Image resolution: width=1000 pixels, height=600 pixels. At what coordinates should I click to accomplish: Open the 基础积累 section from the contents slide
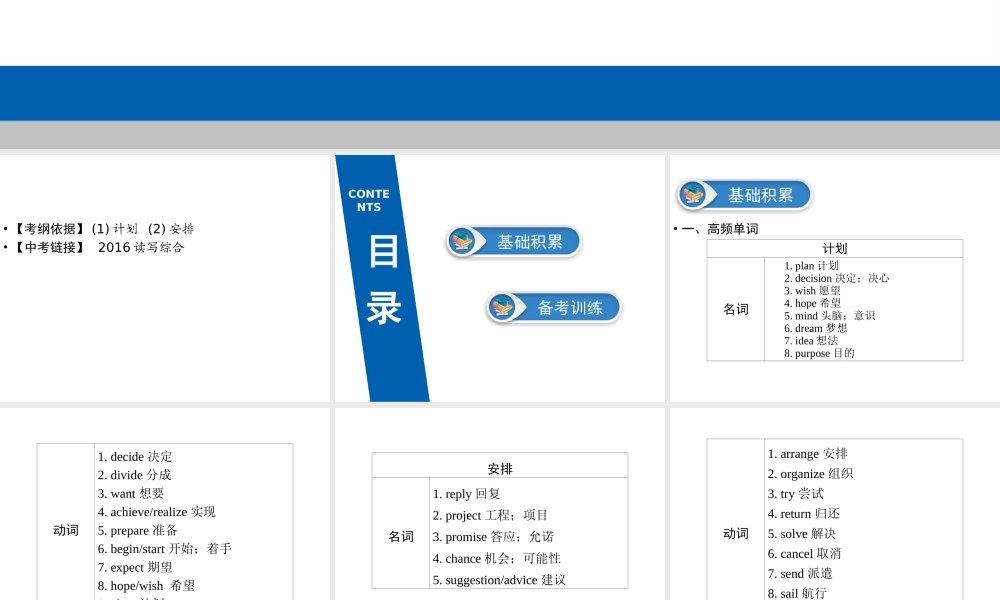click(514, 242)
